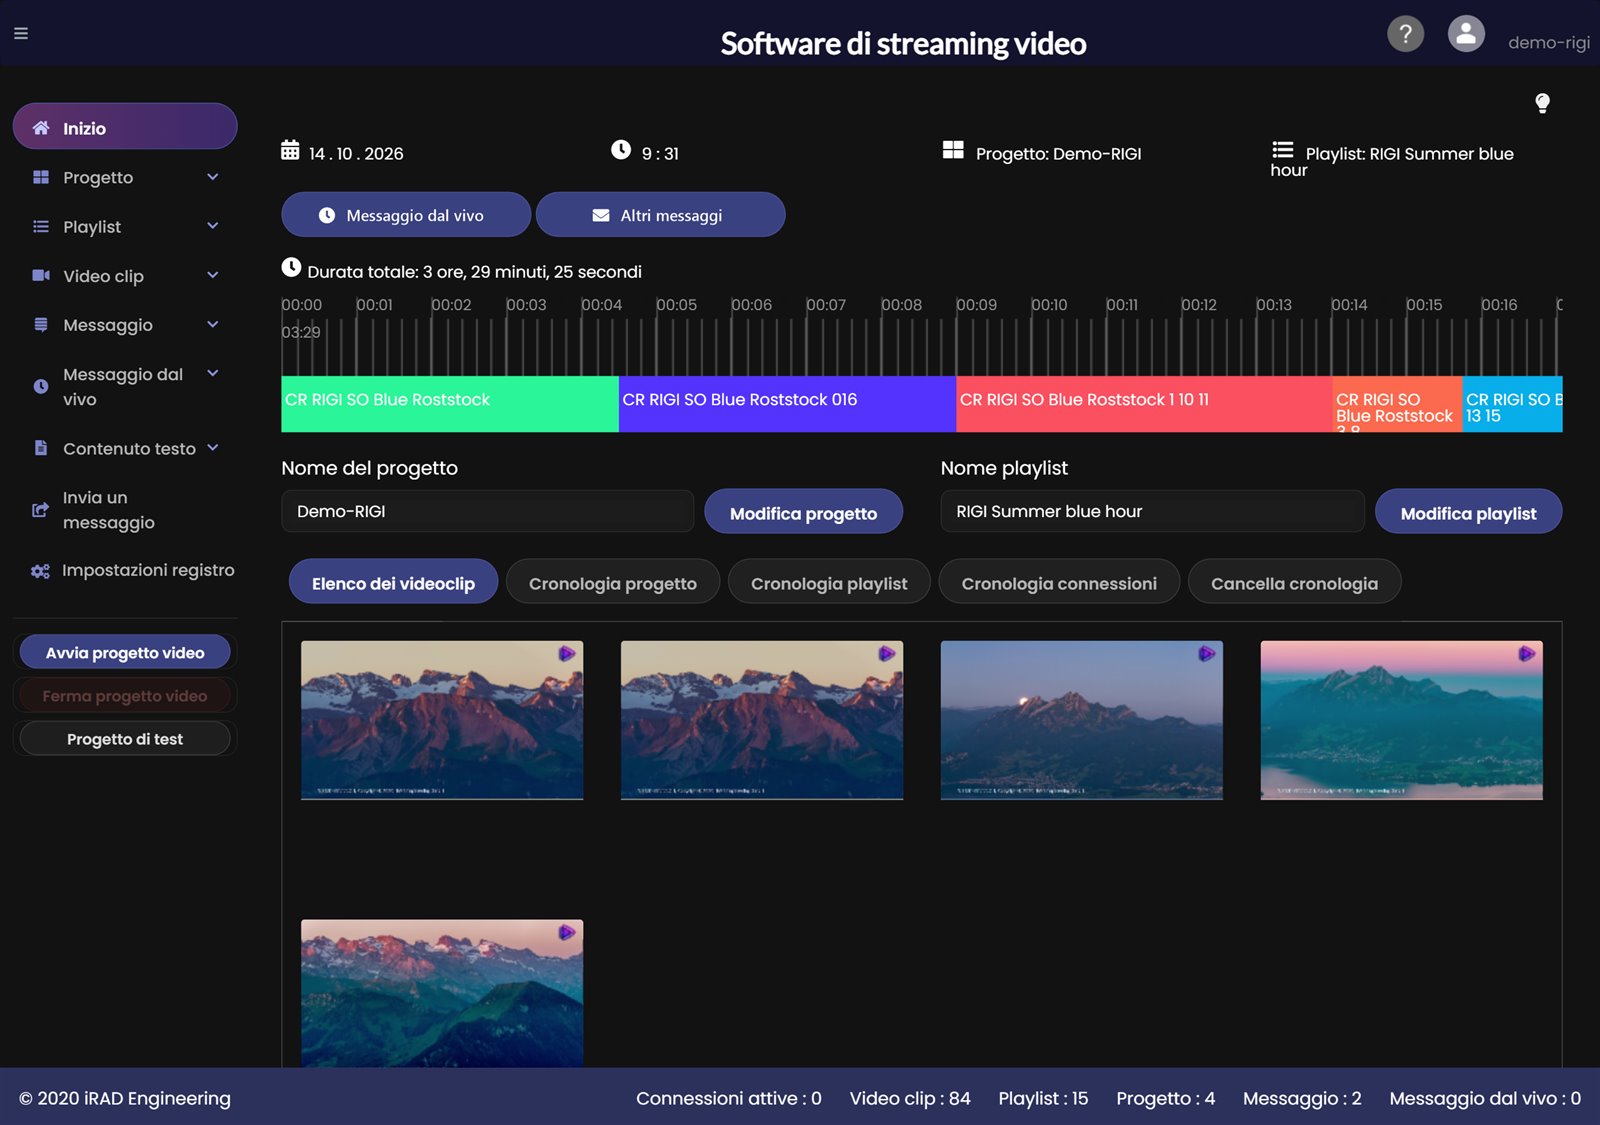Screen dimensions: 1600x1125
Task: Switch to Elenco dei videoclip tab
Action: pyautogui.click(x=393, y=582)
